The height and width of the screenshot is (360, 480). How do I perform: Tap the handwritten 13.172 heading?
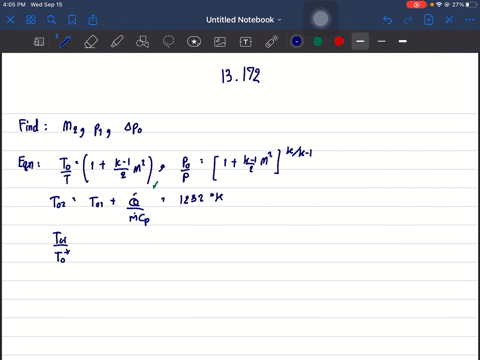pos(241,75)
